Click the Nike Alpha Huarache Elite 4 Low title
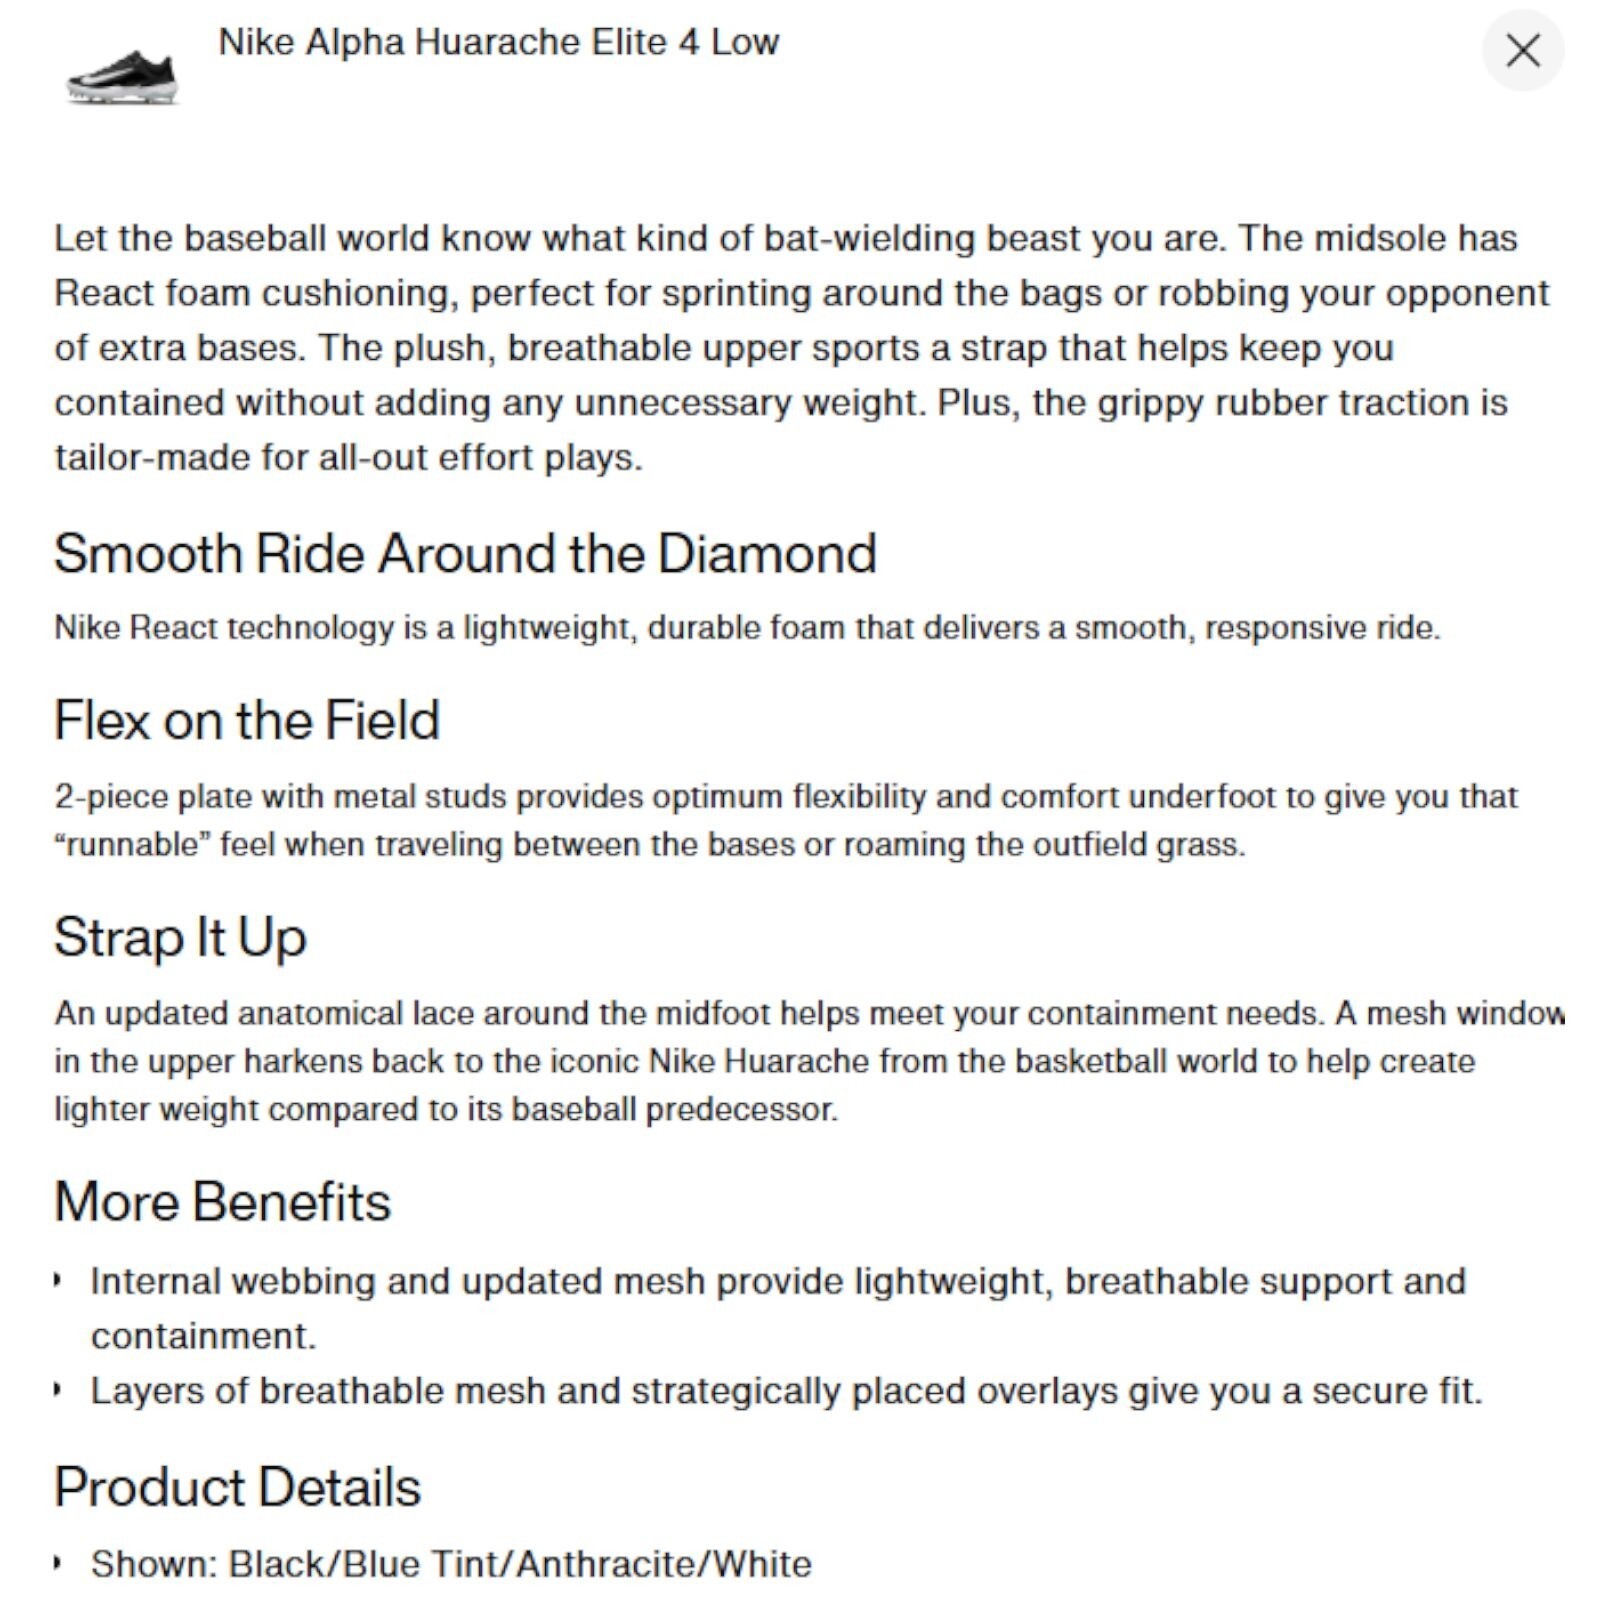Screen dimensions: 1600x1600 click(x=499, y=42)
